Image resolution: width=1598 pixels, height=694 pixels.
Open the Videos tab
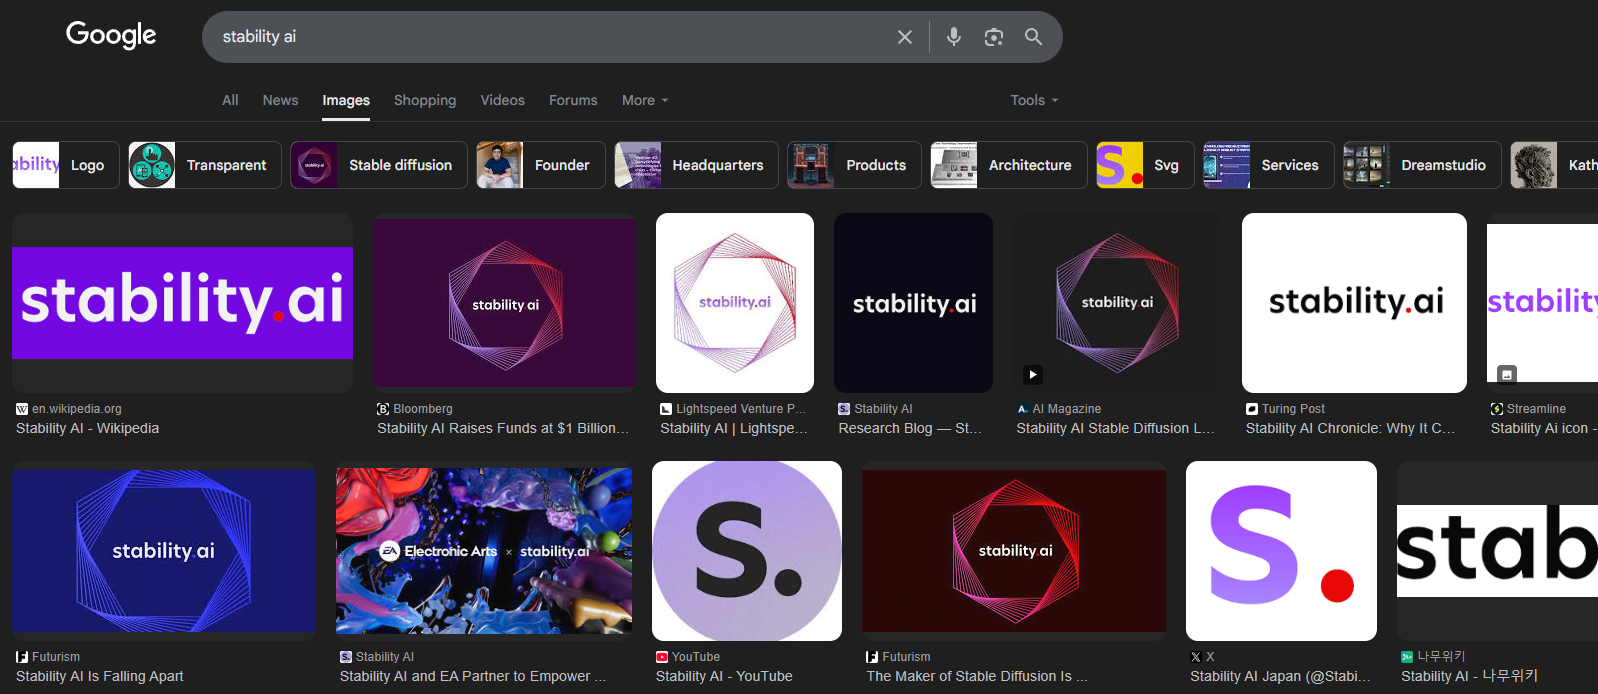click(502, 100)
